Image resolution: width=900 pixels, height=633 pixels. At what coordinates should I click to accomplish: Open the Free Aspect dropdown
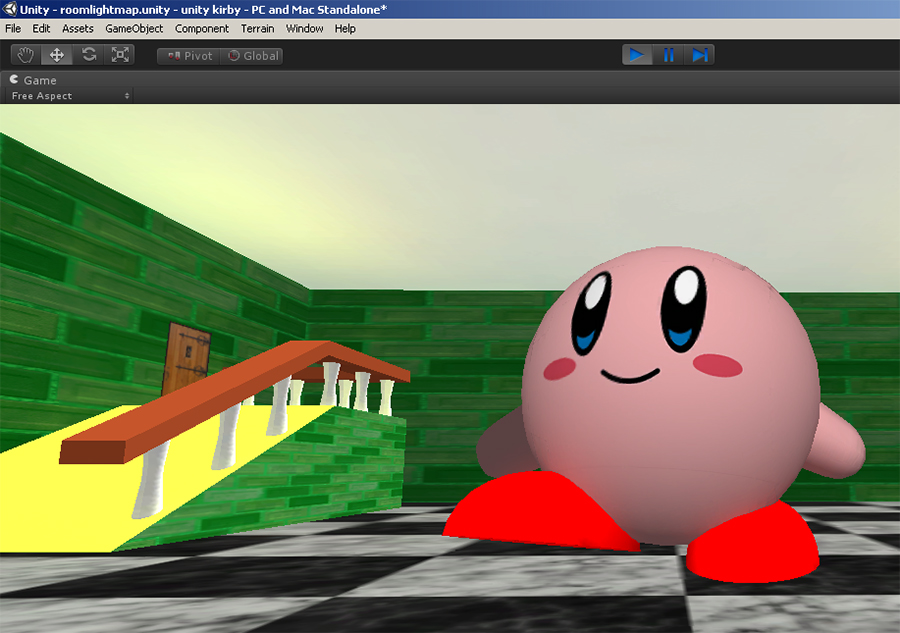pyautogui.click(x=69, y=96)
